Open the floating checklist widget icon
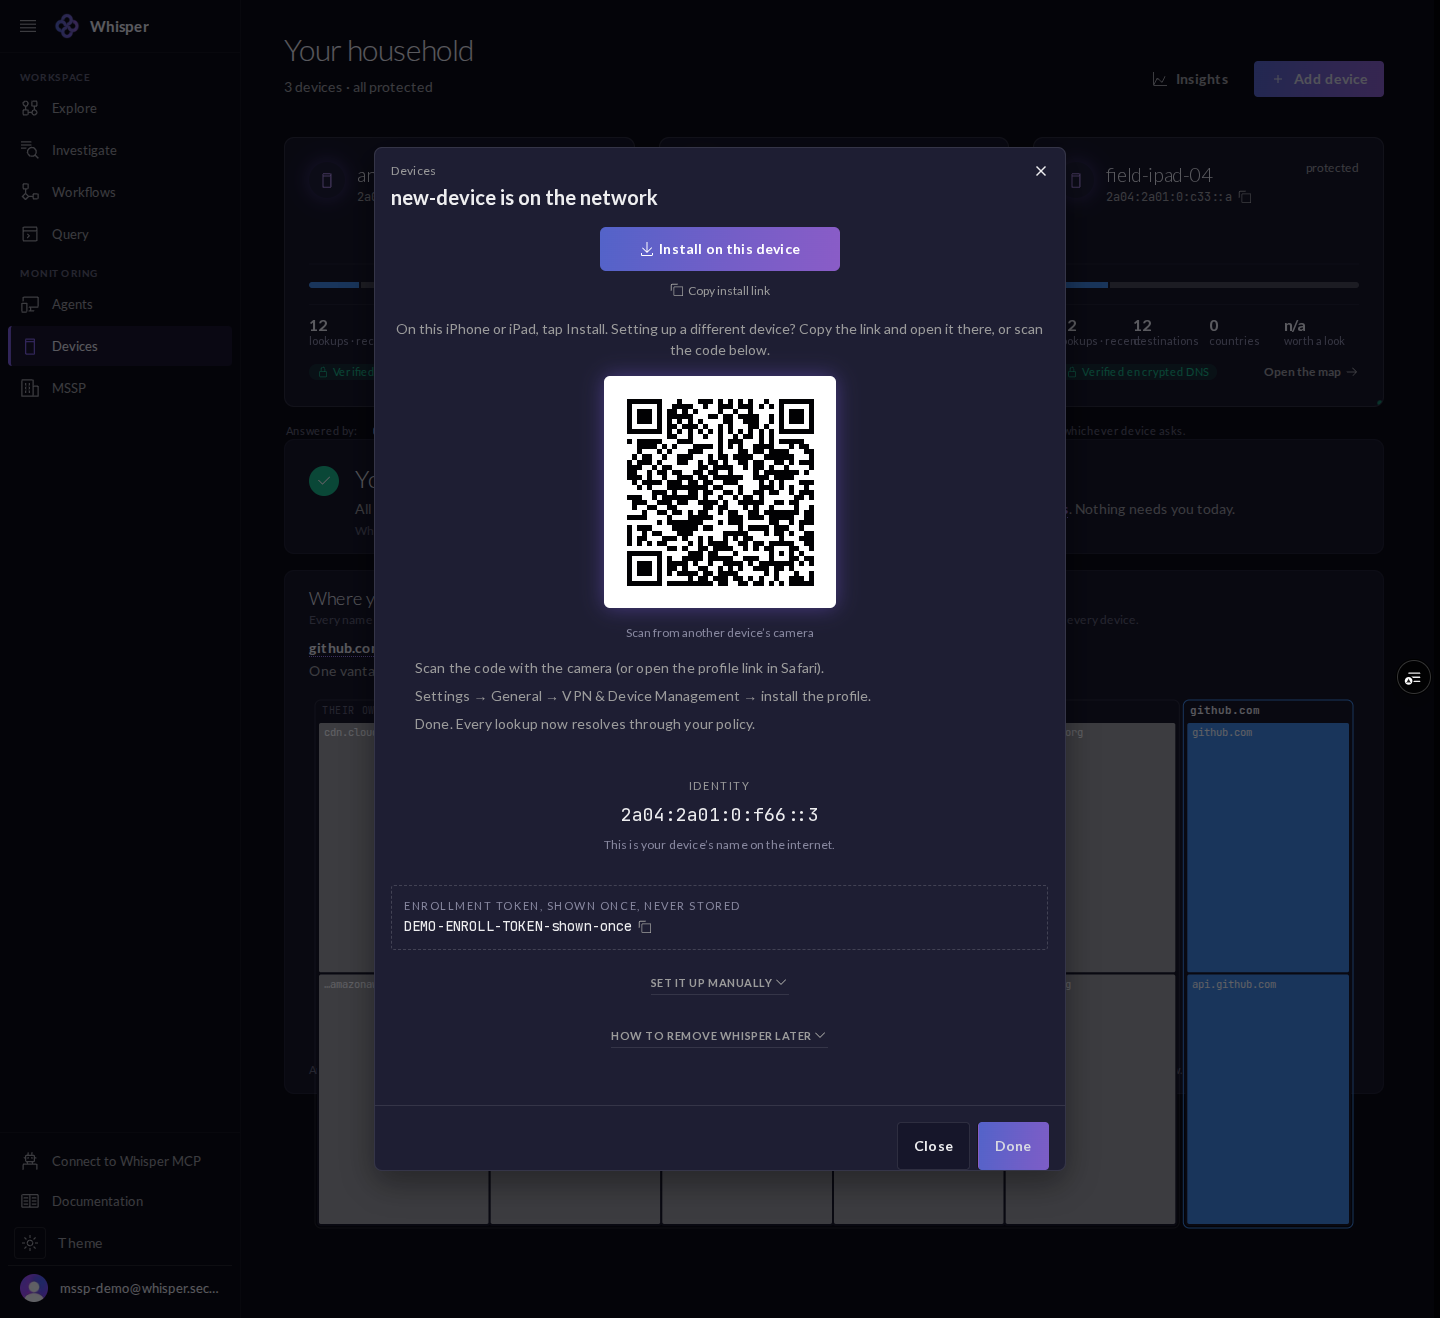Screen dimensions: 1440x1318 point(1414,678)
